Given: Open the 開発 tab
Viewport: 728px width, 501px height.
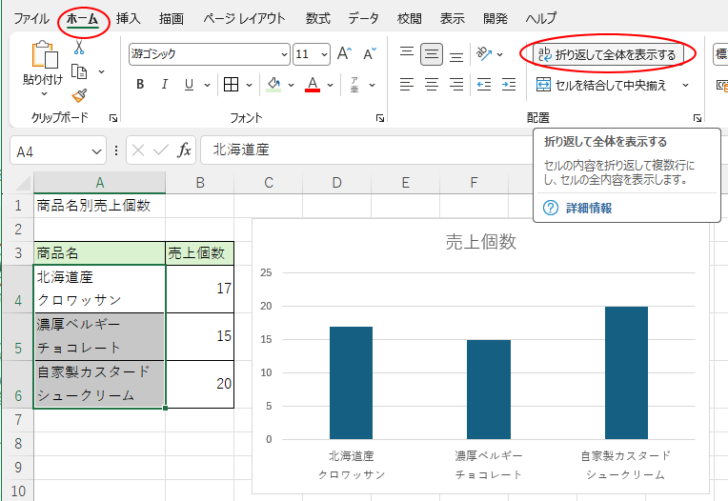Looking at the screenshot, I should 495,19.
